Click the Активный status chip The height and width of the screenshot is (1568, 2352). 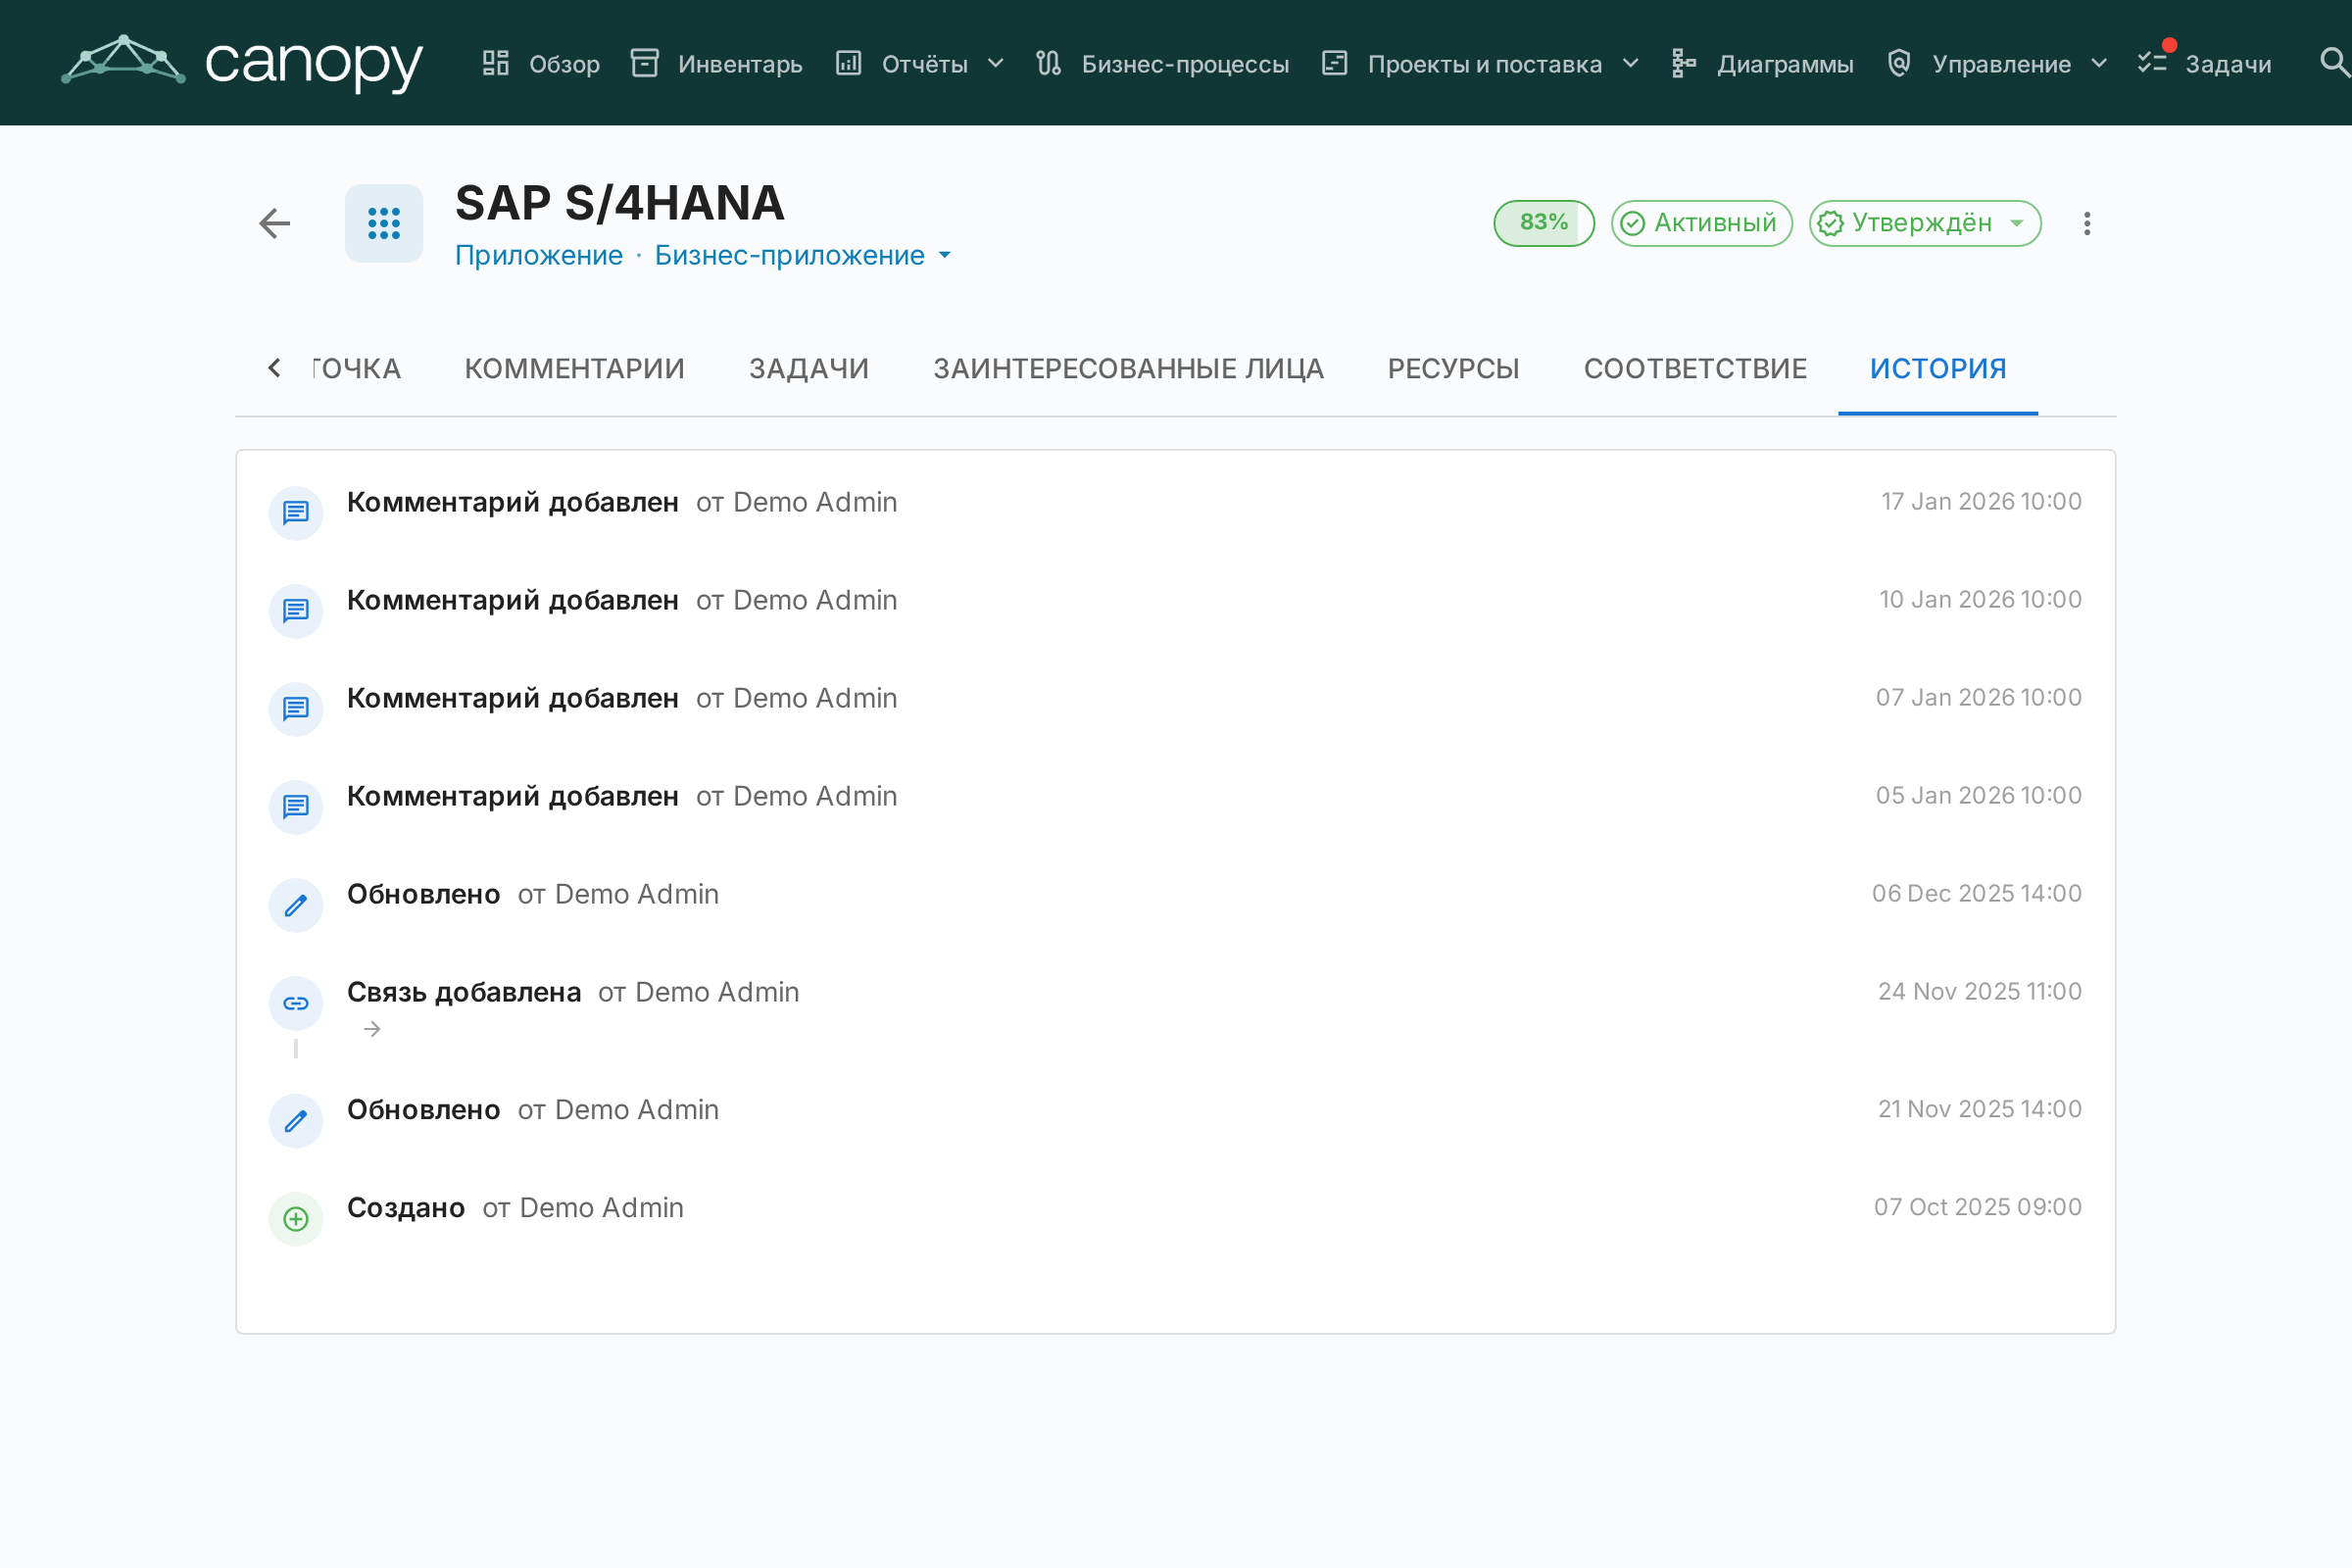1702,223
